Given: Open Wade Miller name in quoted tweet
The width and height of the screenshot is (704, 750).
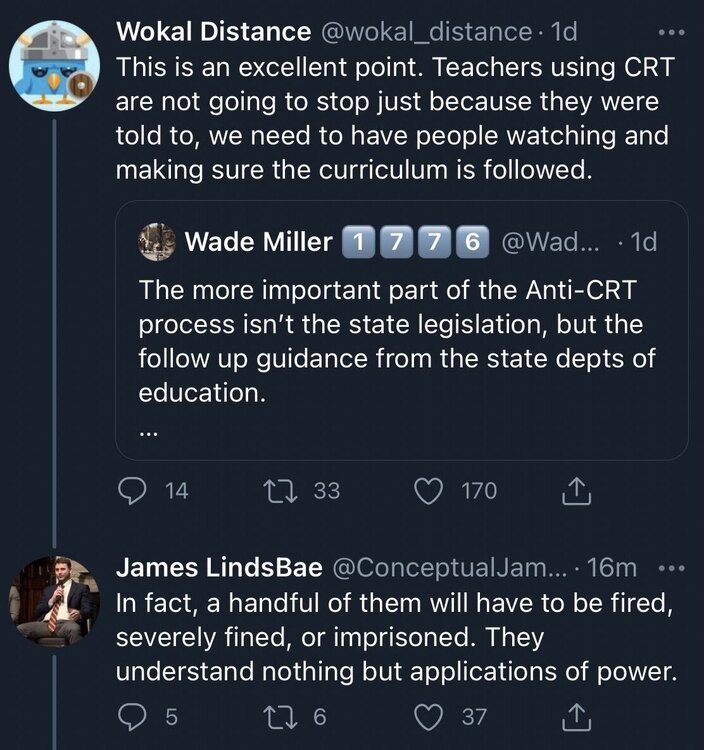Looking at the screenshot, I should tap(259, 241).
